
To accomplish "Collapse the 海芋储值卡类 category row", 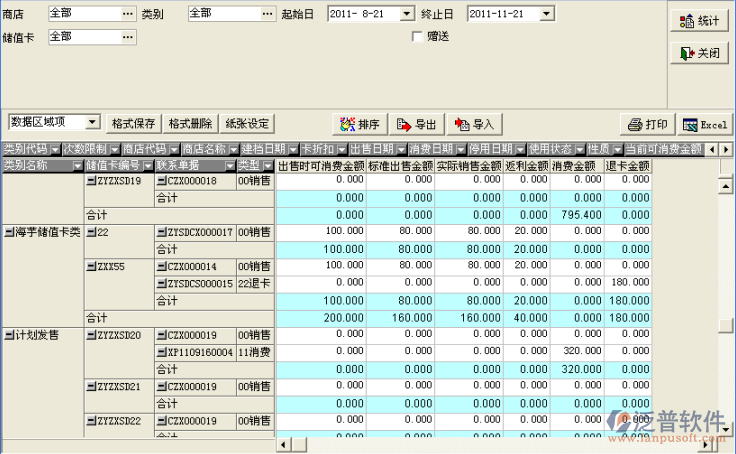I will pyautogui.click(x=8, y=232).
